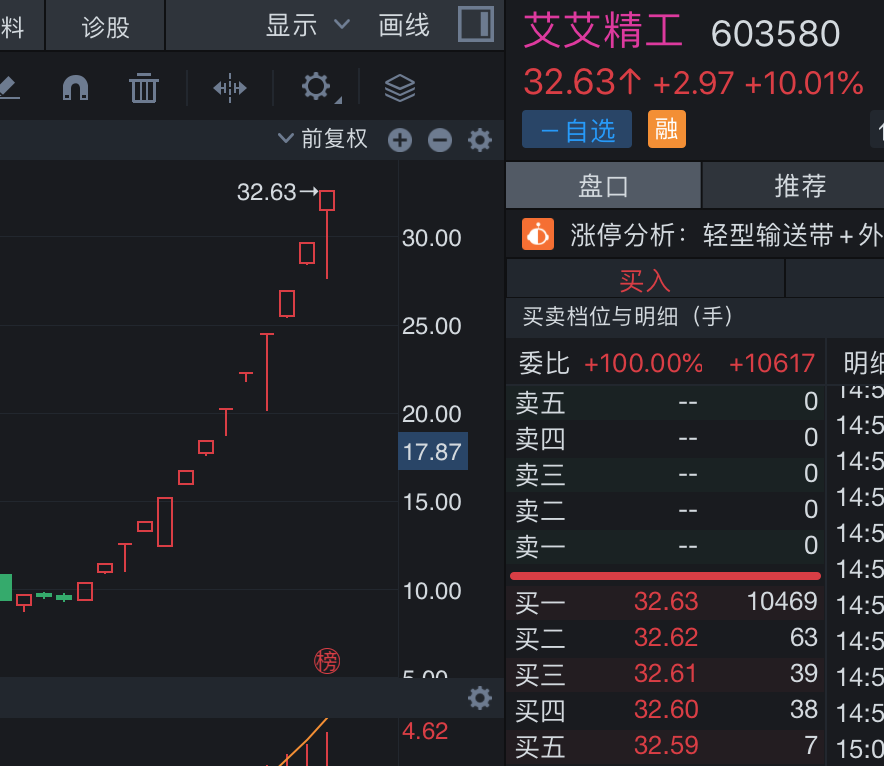Zoom in chart with plus icon
The height and width of the screenshot is (766, 884).
(x=400, y=140)
